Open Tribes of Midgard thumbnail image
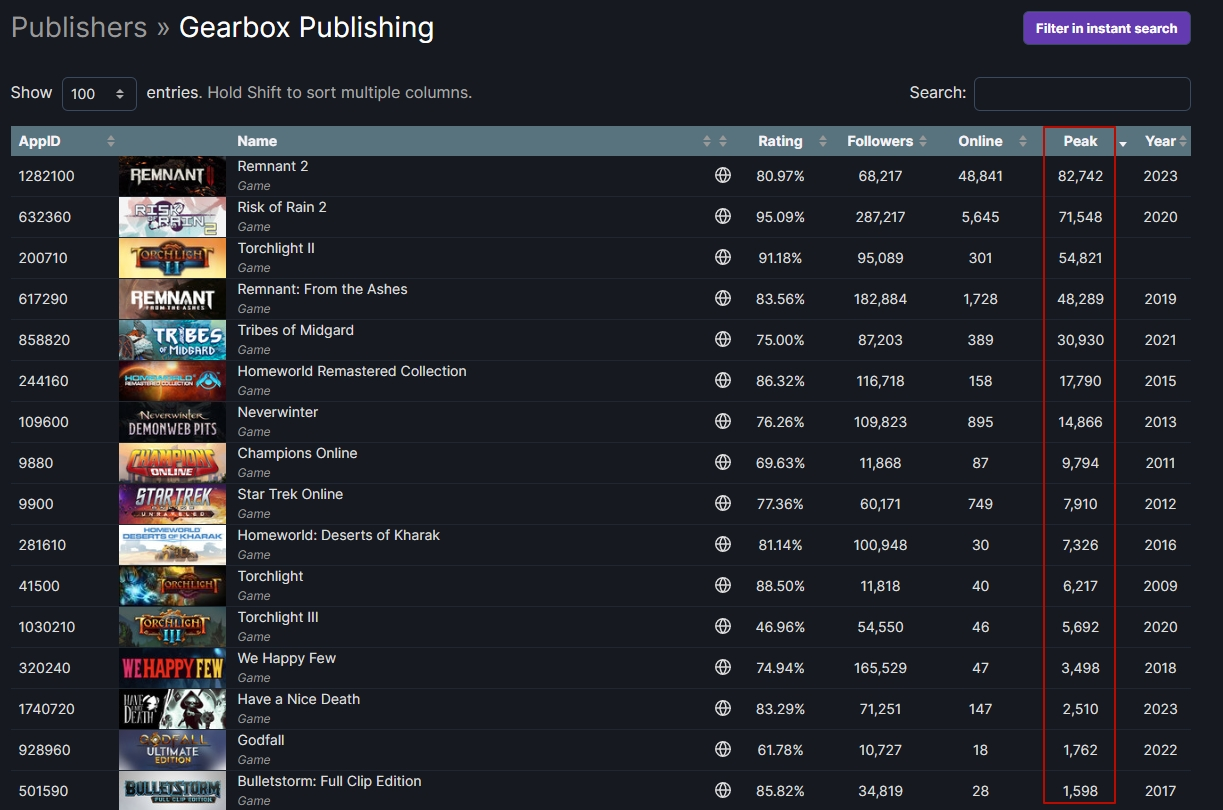This screenshot has width=1223, height=810. click(x=172, y=340)
